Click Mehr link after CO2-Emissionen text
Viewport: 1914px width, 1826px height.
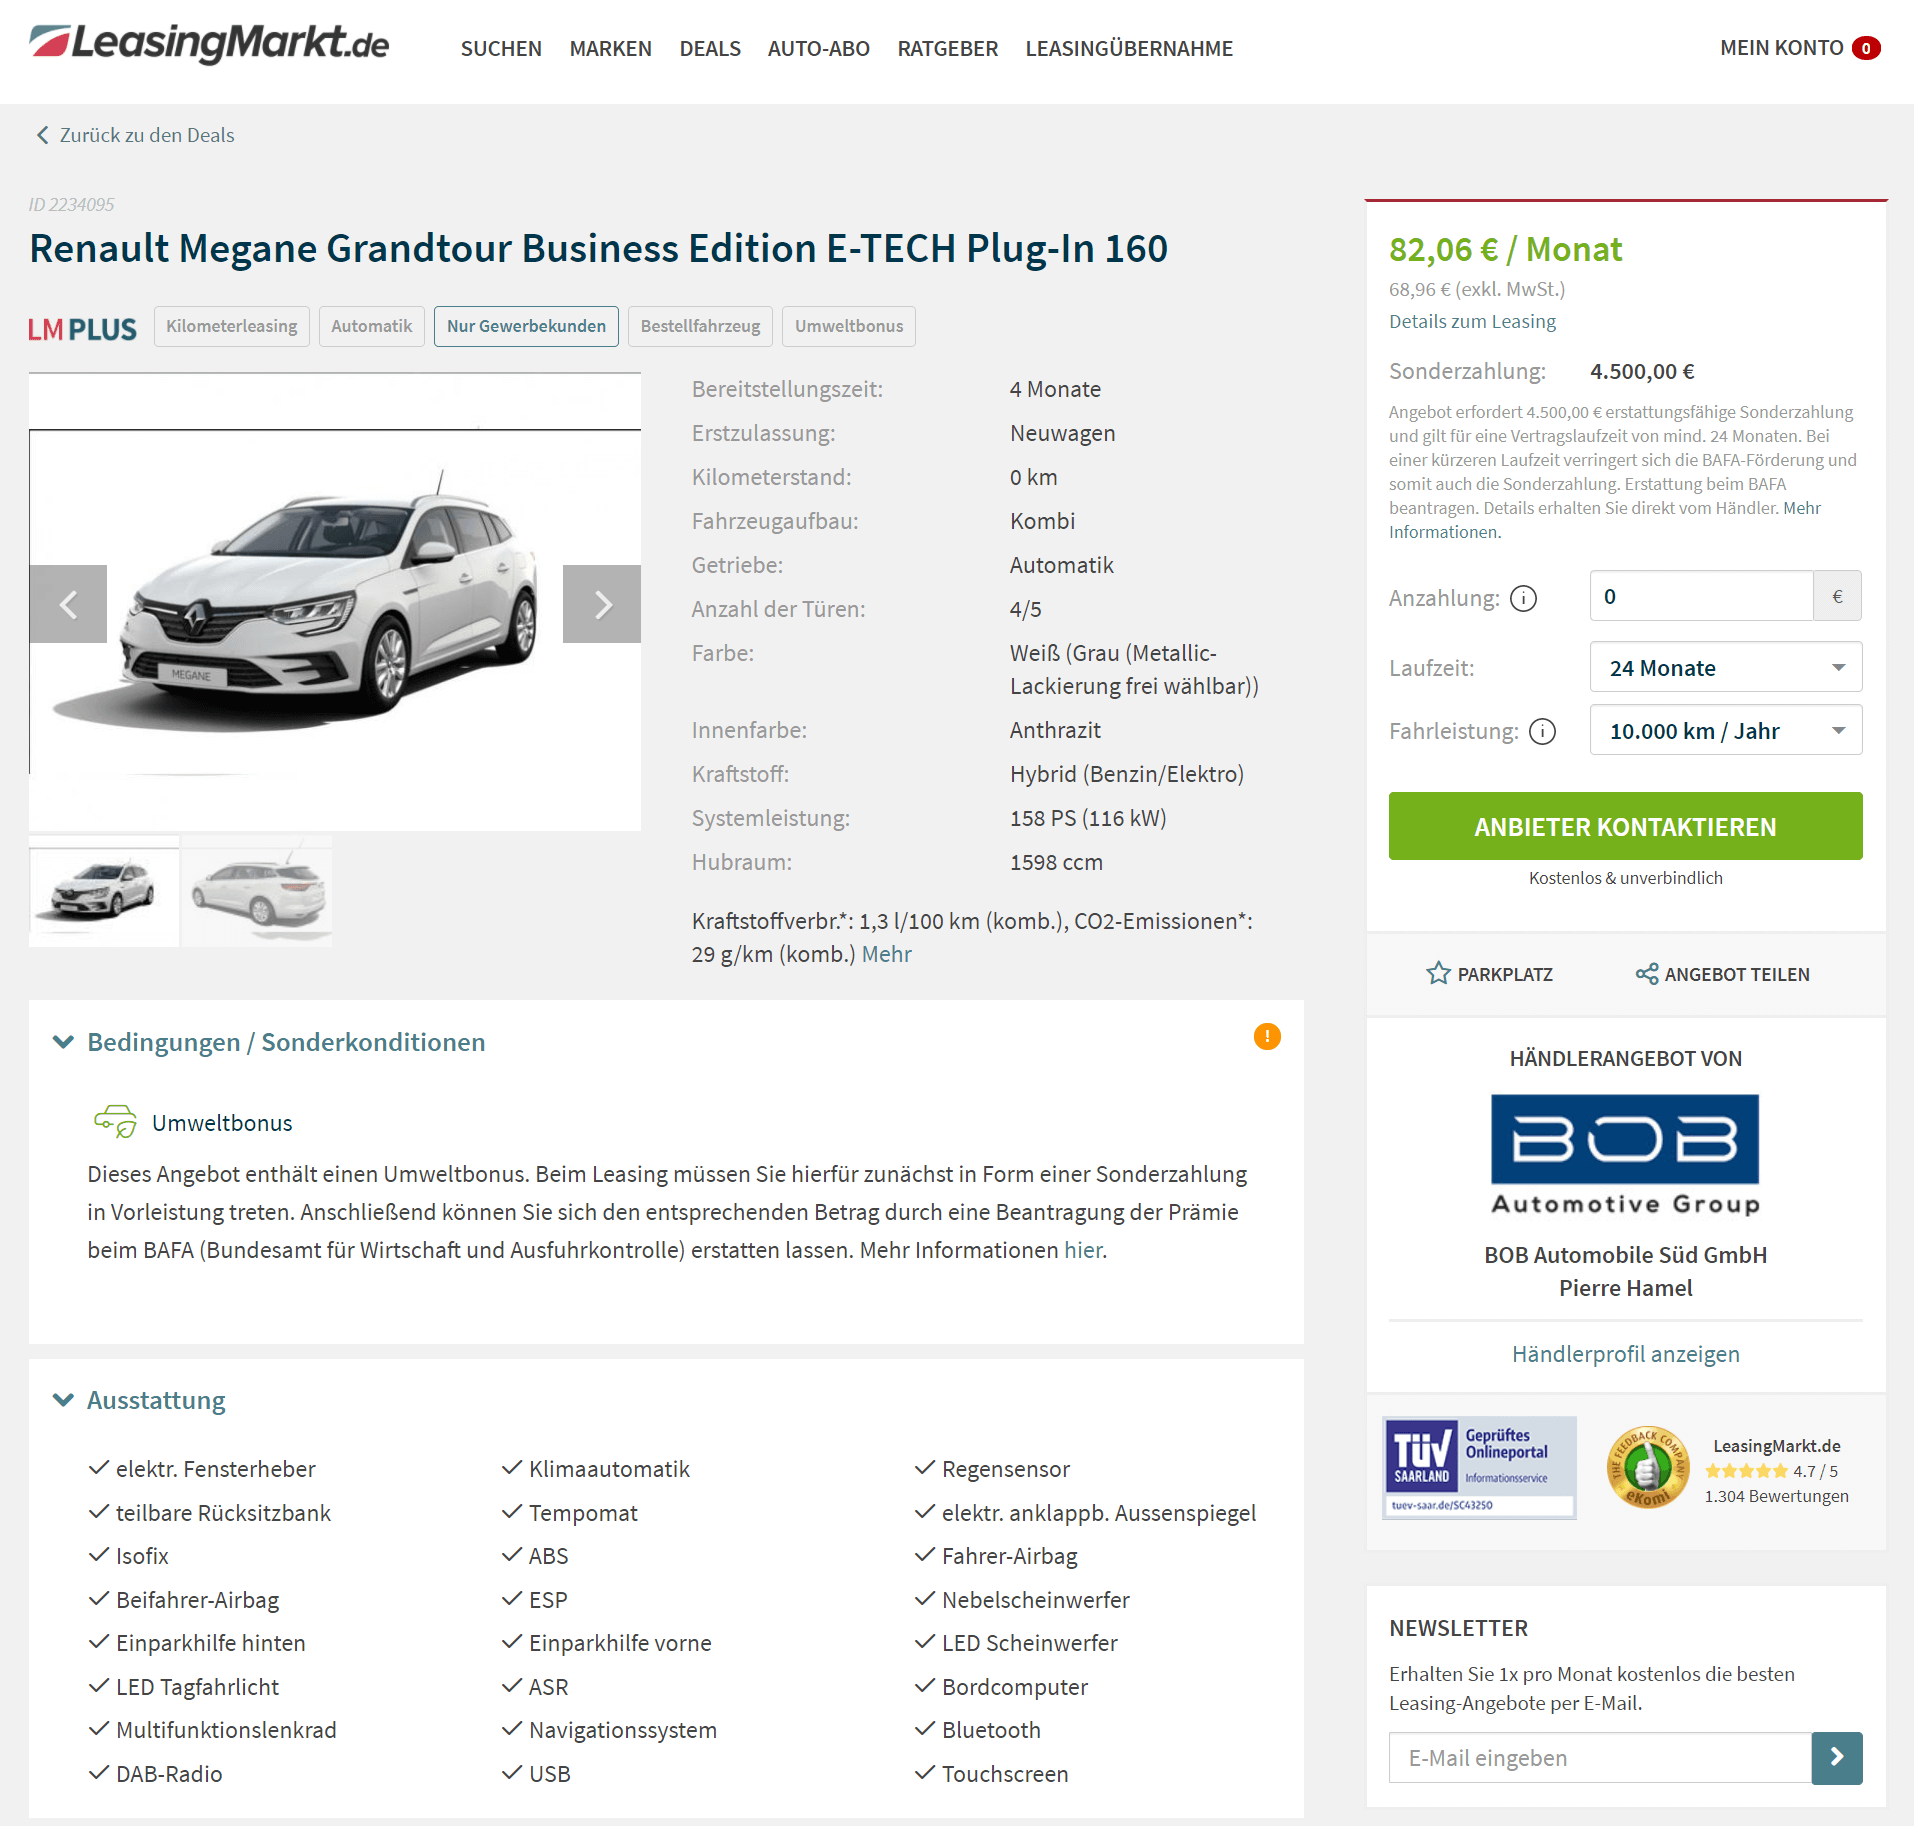[x=886, y=954]
